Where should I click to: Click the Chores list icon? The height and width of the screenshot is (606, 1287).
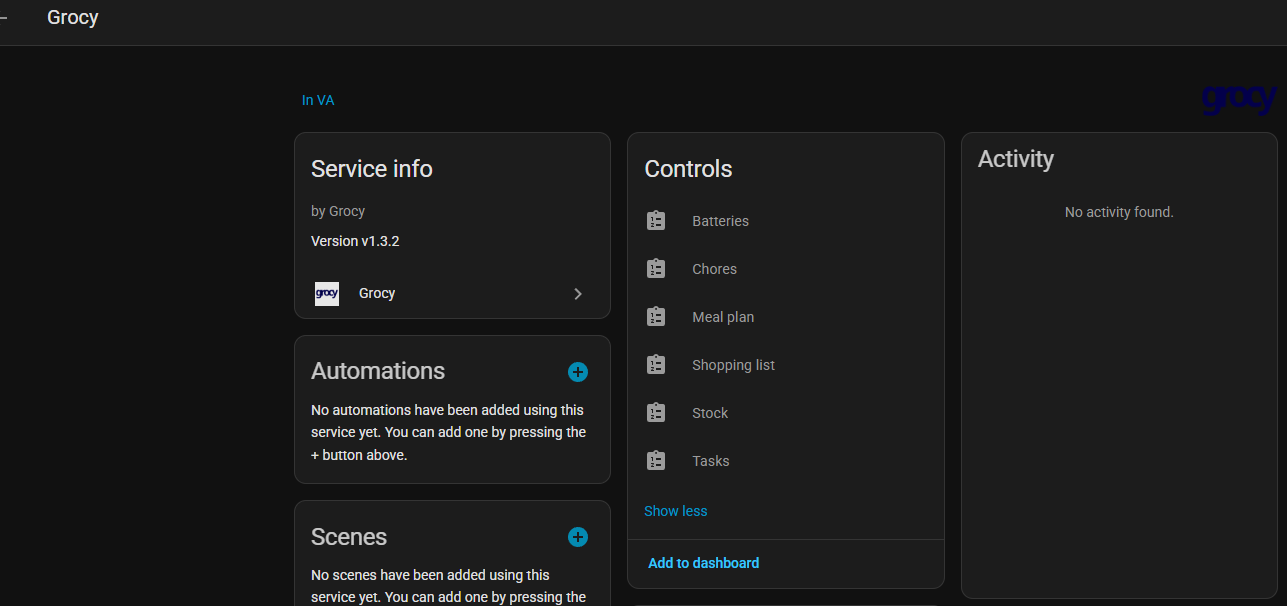pyautogui.click(x=656, y=269)
